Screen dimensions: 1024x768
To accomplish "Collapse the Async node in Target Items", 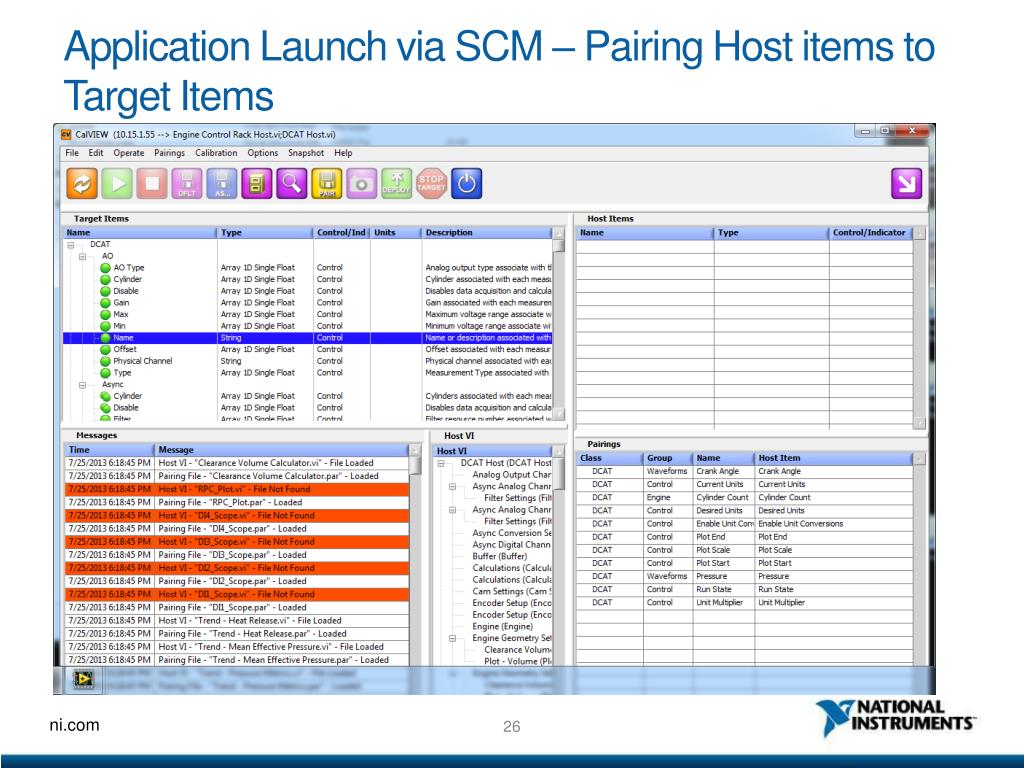I will (82, 385).
